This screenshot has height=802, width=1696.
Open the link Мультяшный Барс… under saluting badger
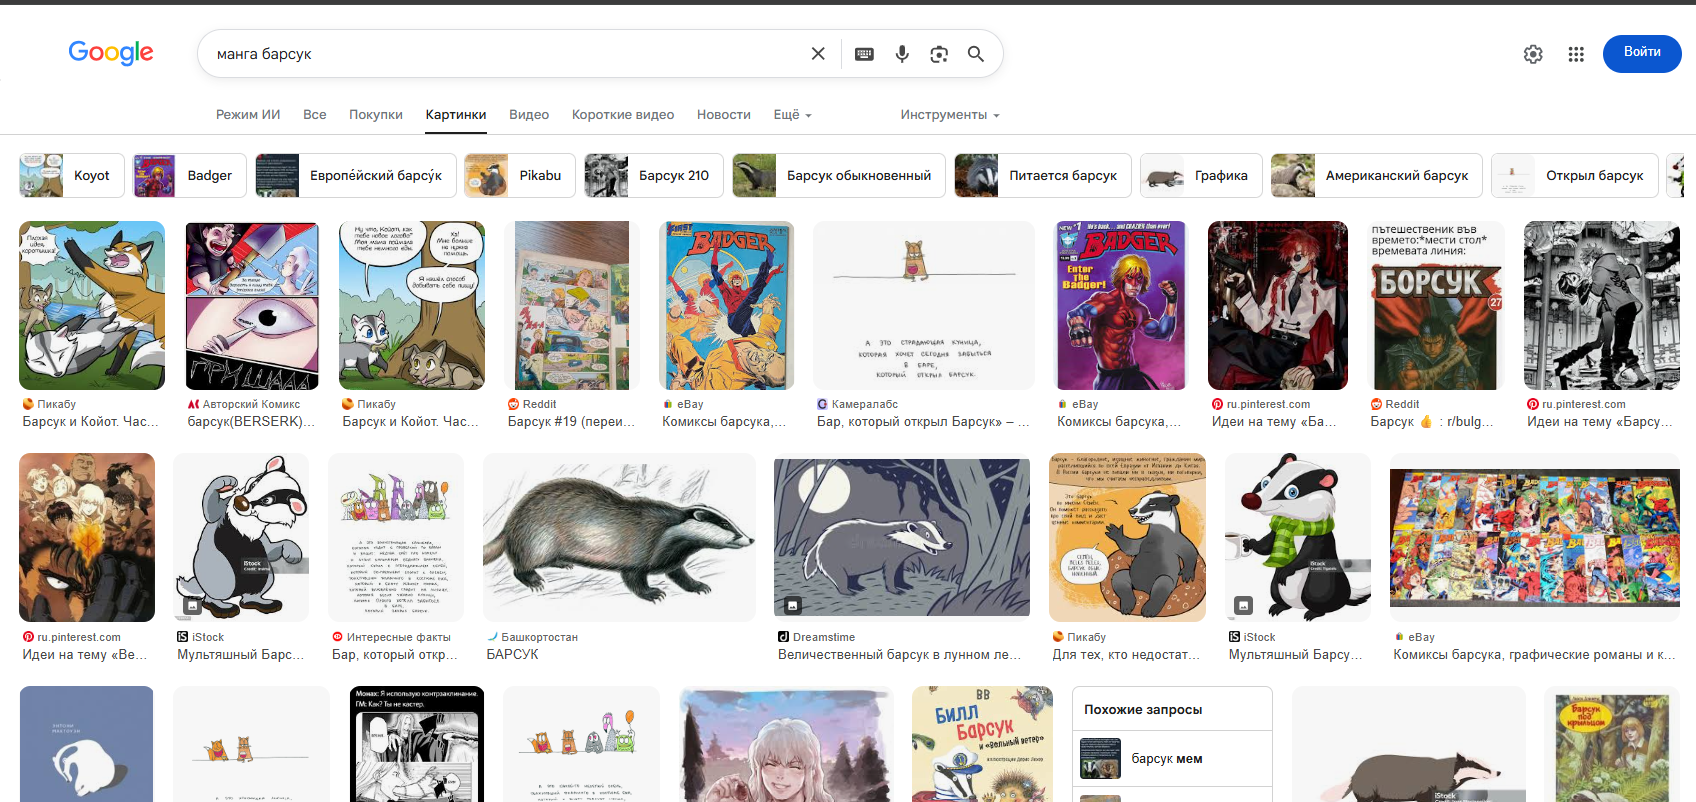tap(241, 655)
